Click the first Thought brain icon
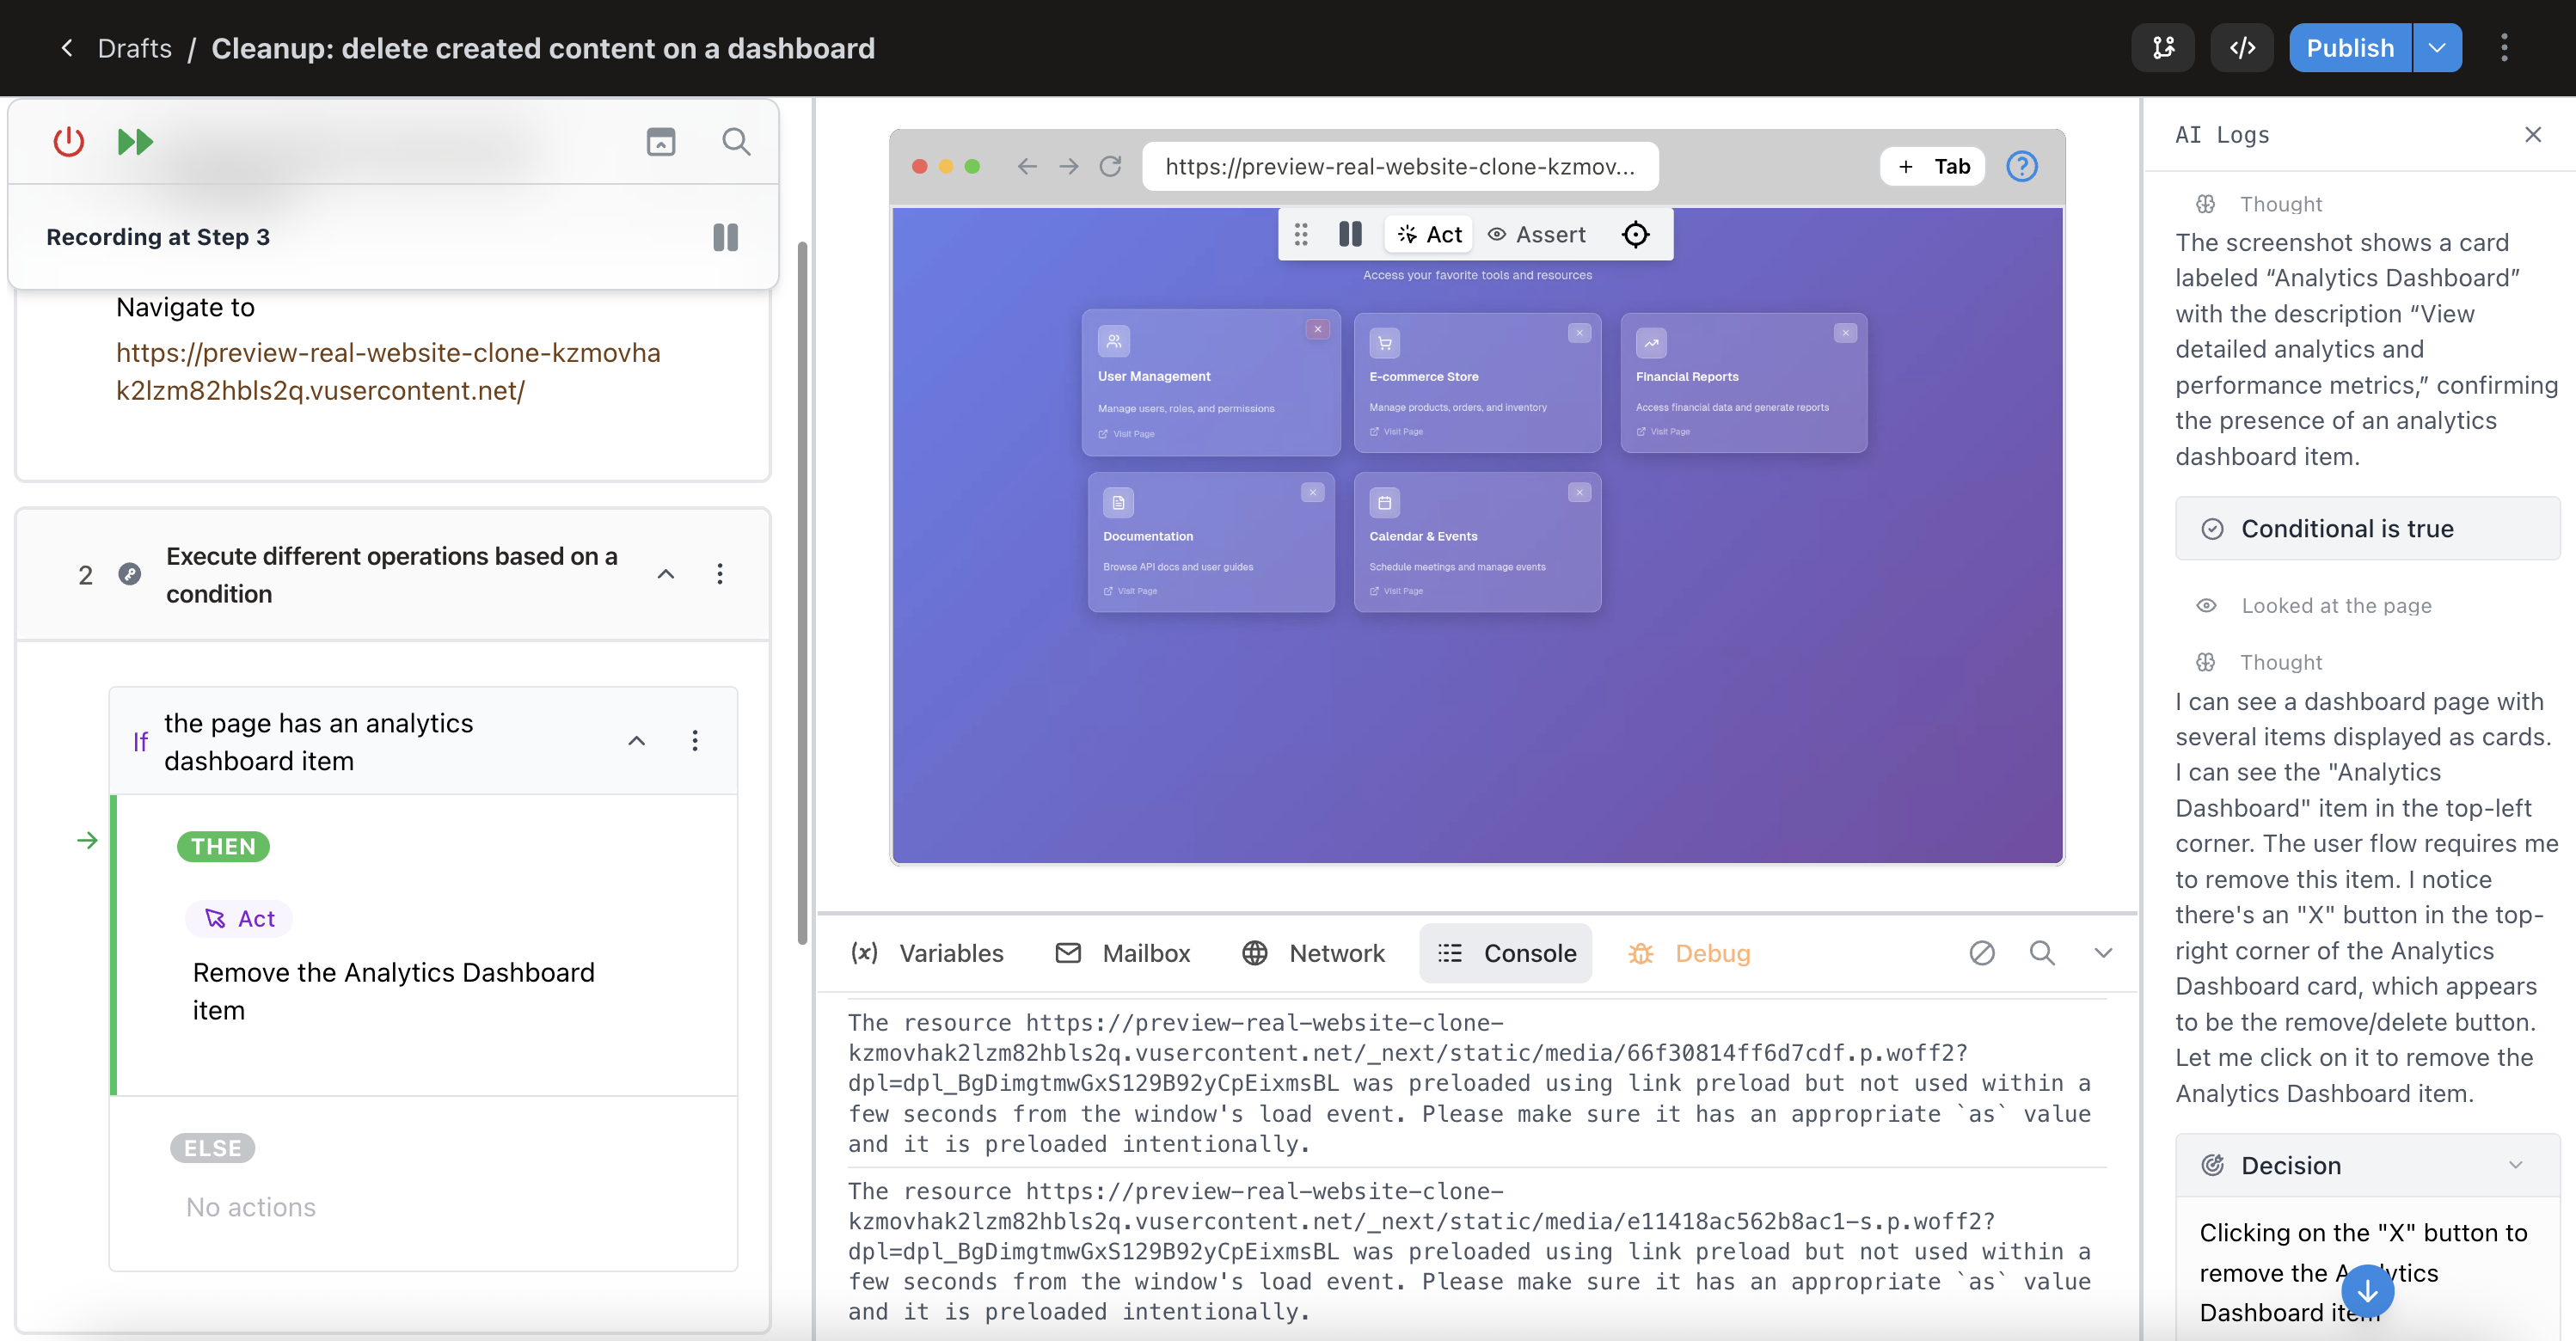 click(2205, 204)
